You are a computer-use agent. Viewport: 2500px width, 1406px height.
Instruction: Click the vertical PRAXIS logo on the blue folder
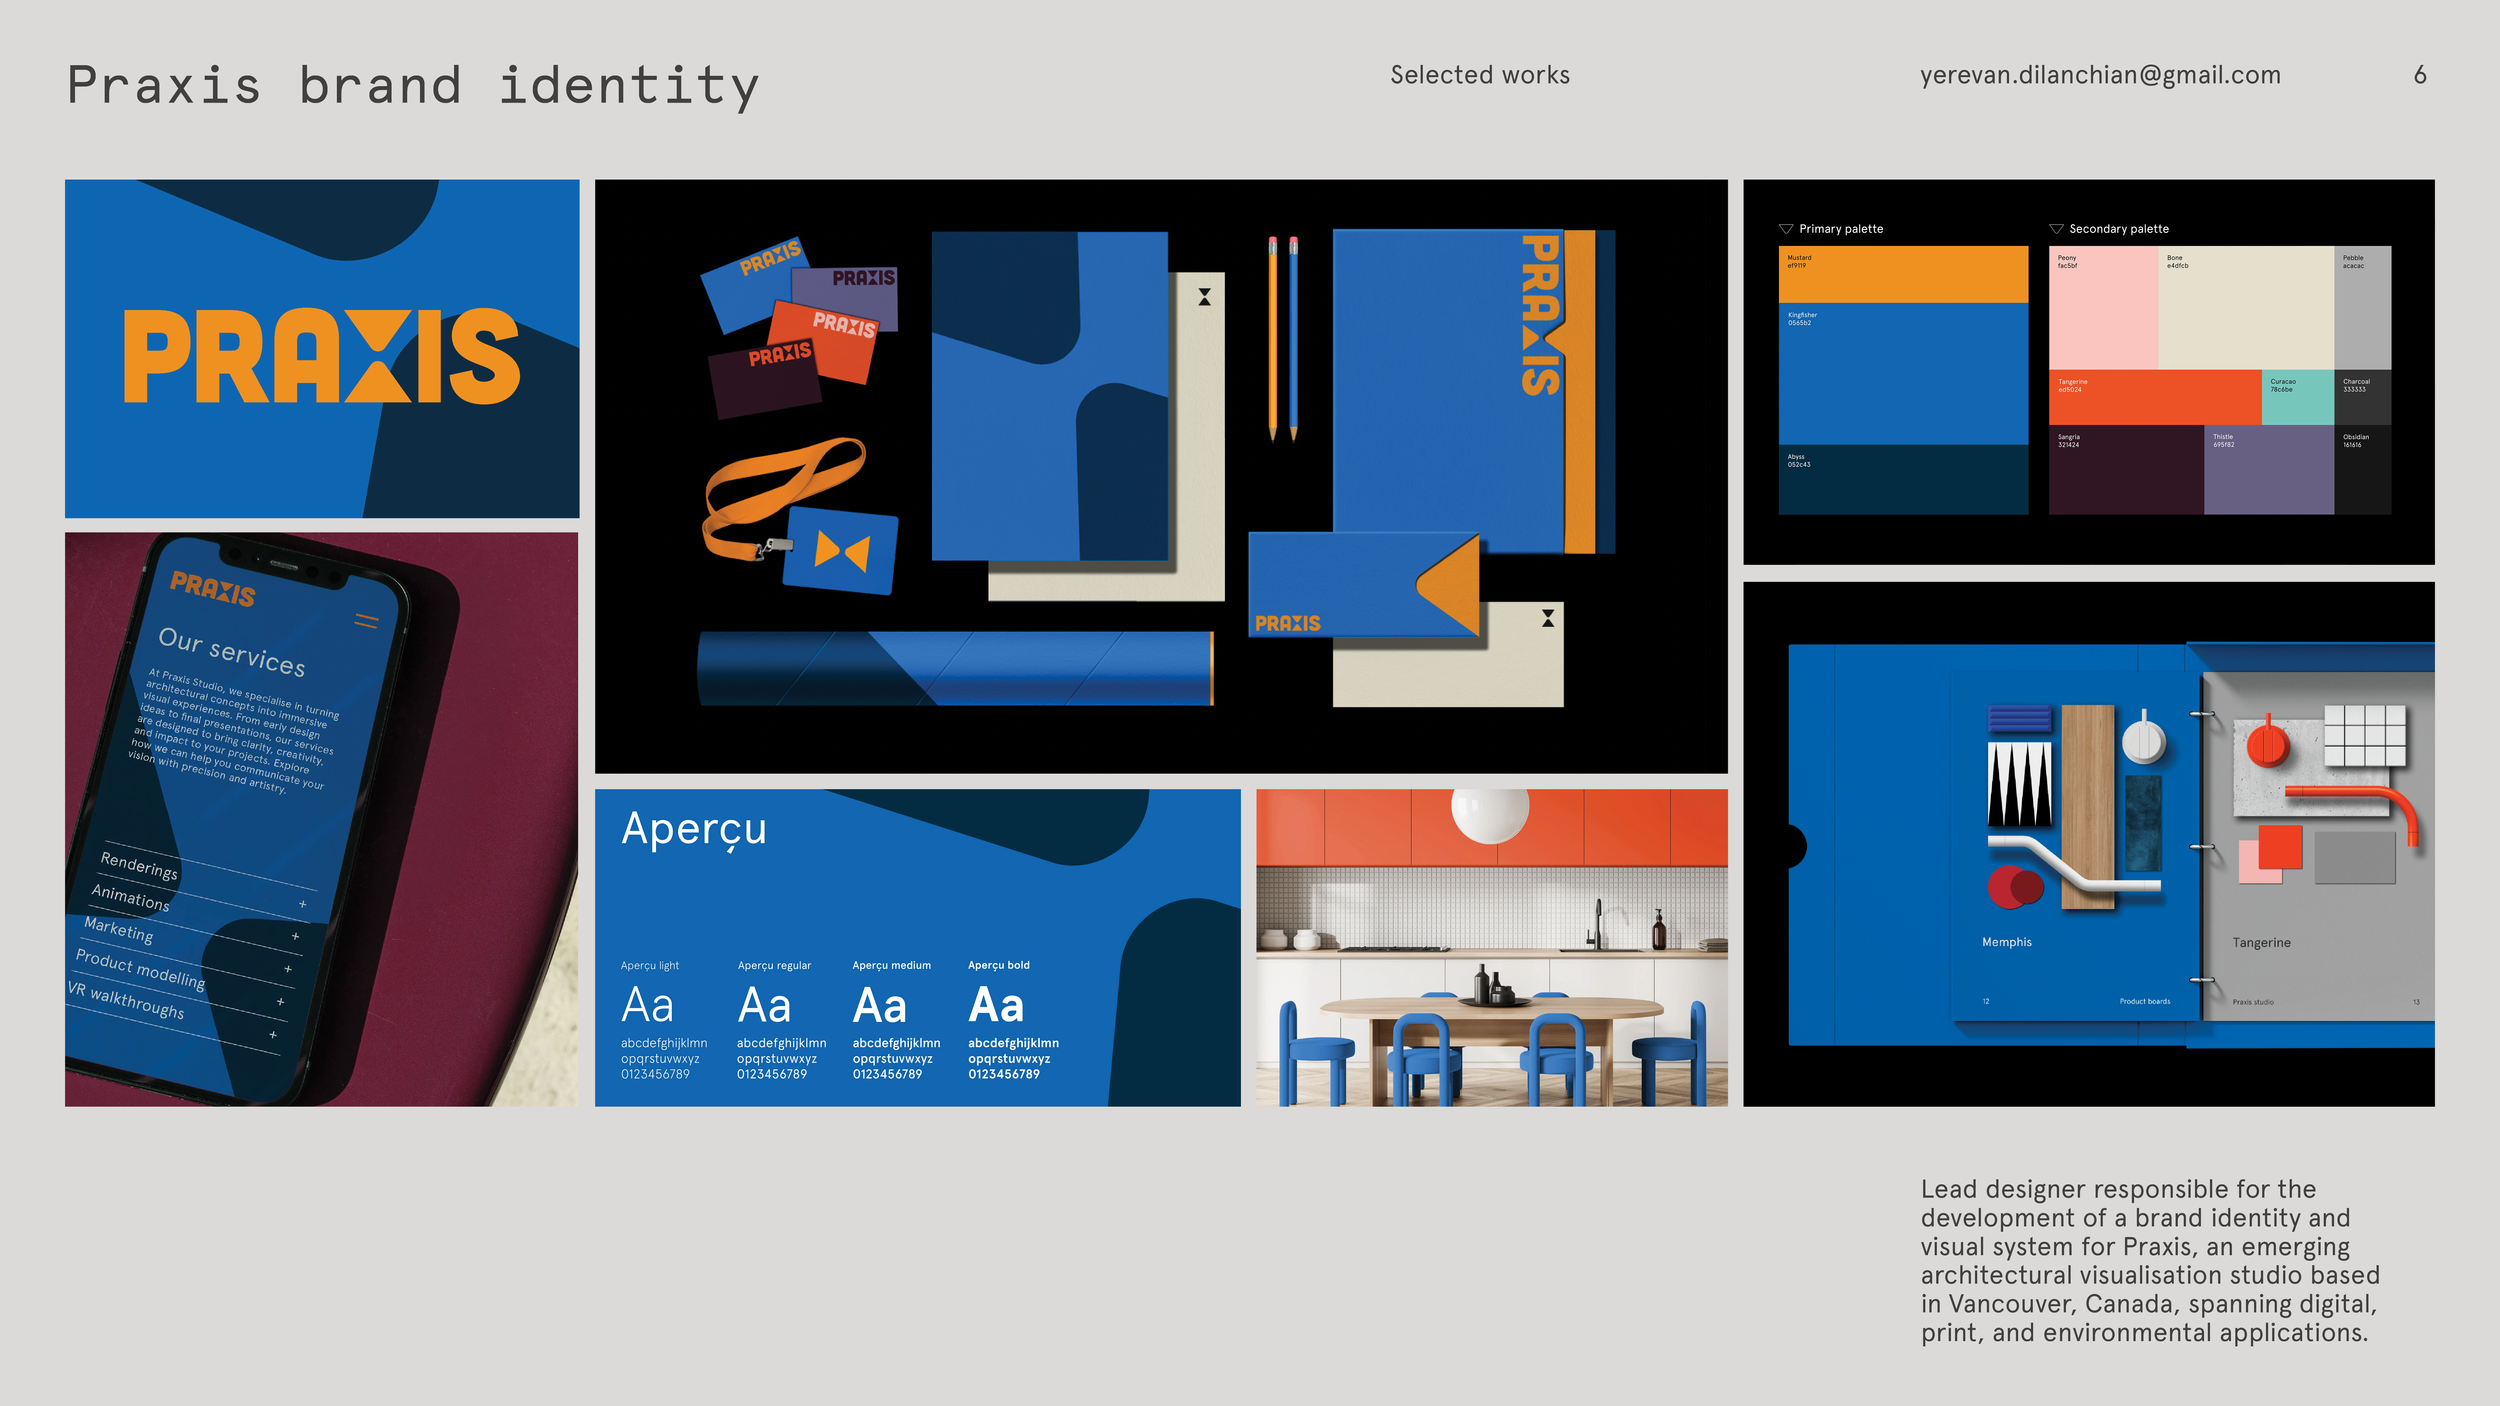[x=1540, y=315]
